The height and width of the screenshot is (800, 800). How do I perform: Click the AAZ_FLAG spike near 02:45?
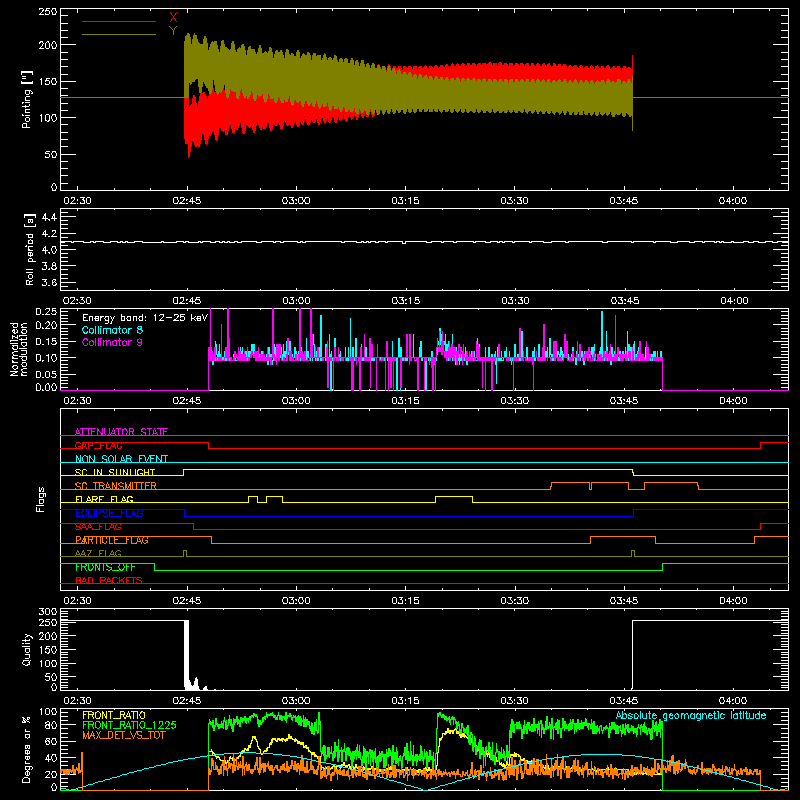185,553
